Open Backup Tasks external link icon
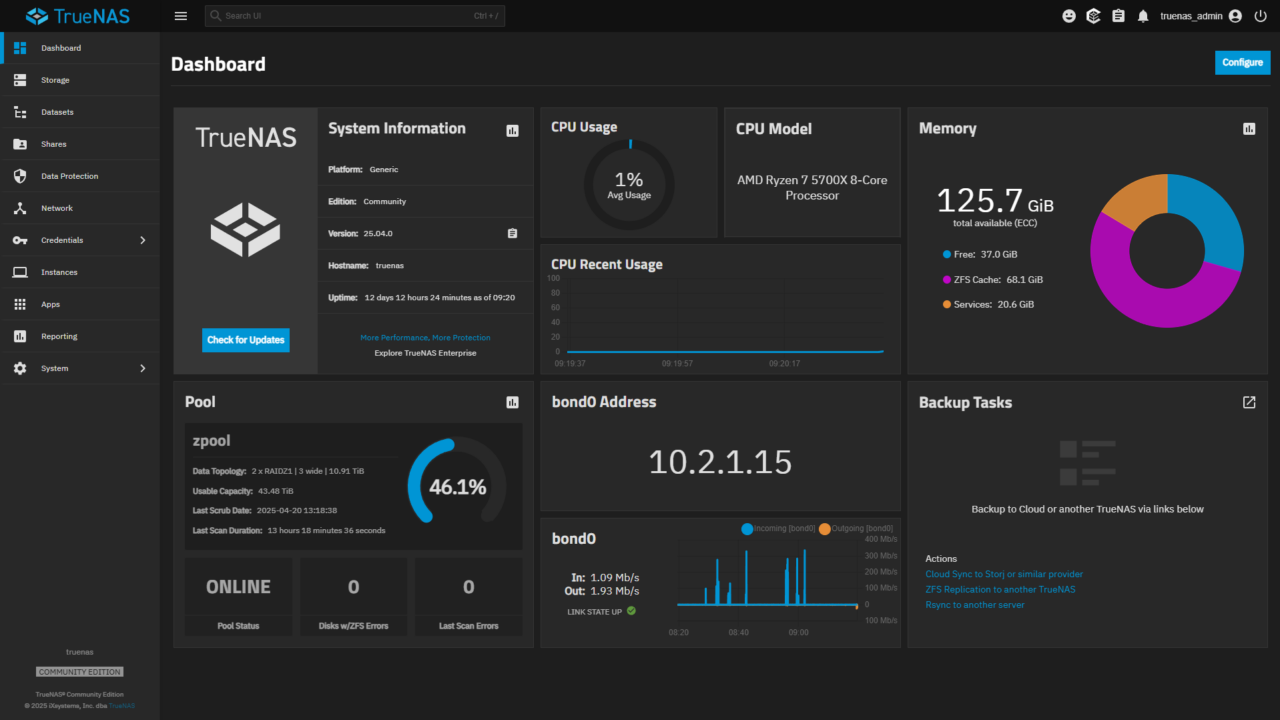The image size is (1280, 720). pyautogui.click(x=1249, y=402)
